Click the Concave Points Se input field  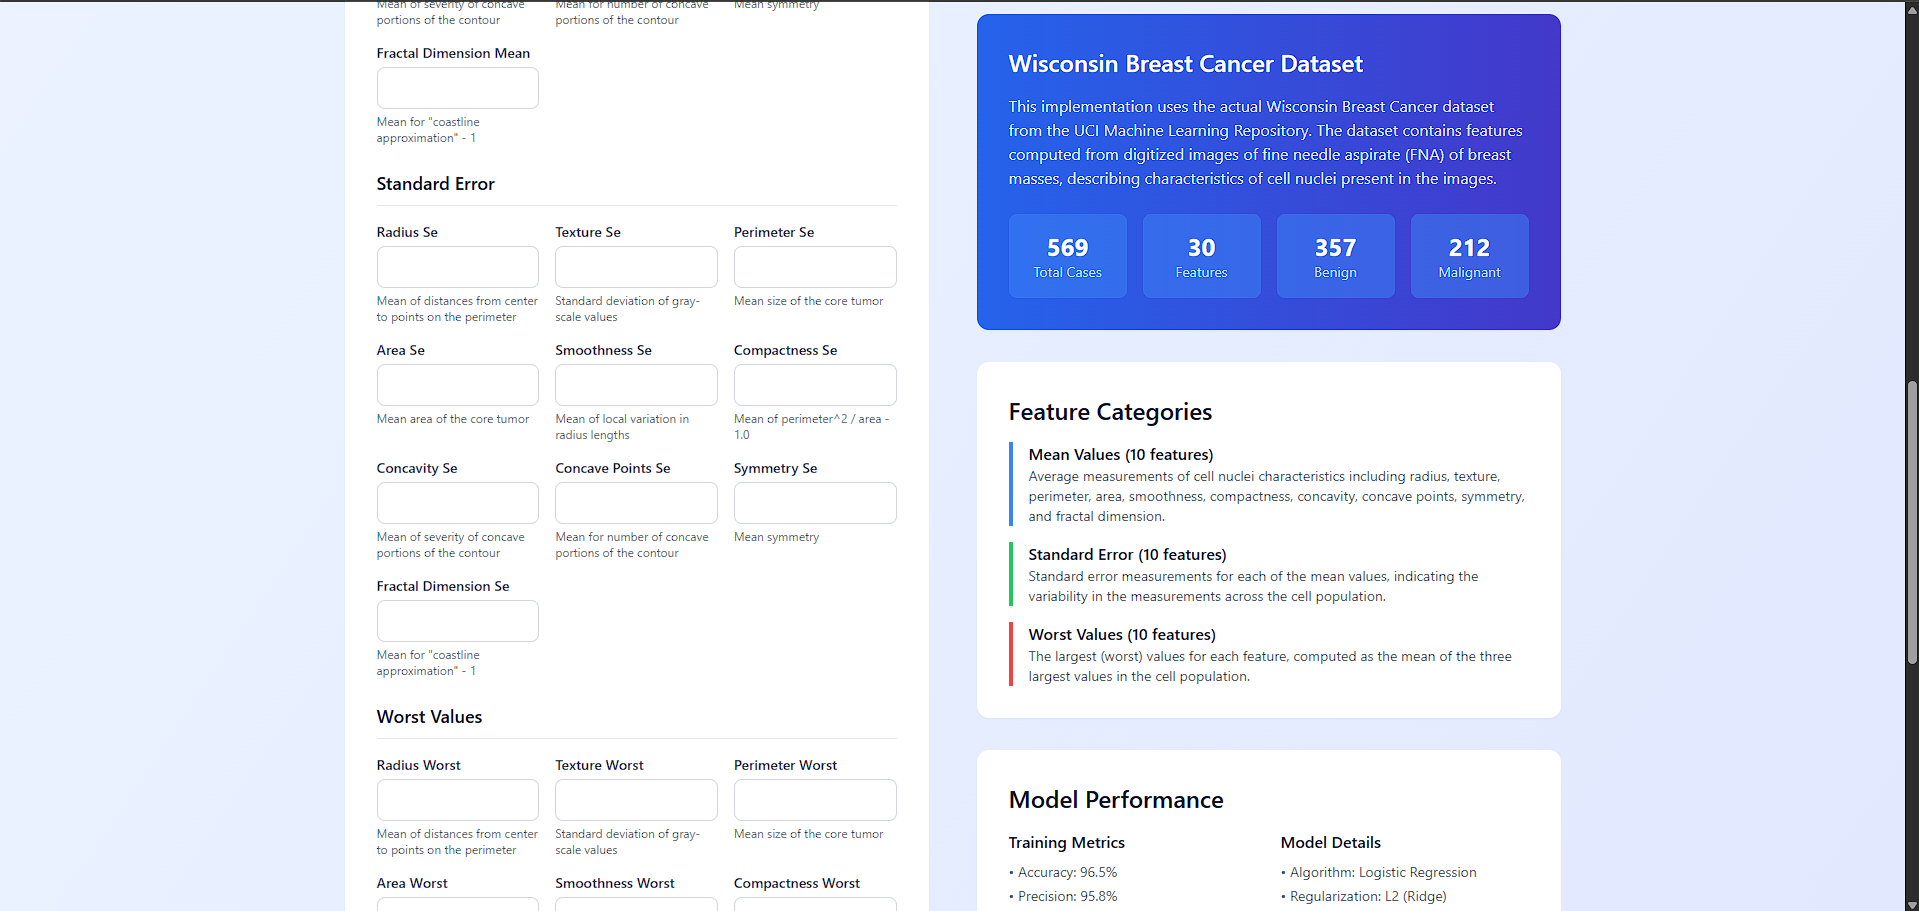point(636,503)
